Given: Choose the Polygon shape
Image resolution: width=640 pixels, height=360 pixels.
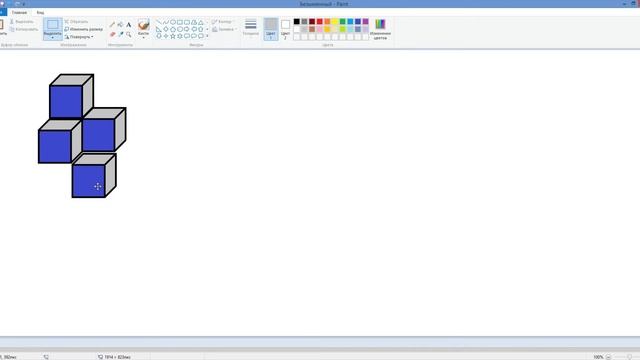Looking at the screenshot, I should (194, 22).
